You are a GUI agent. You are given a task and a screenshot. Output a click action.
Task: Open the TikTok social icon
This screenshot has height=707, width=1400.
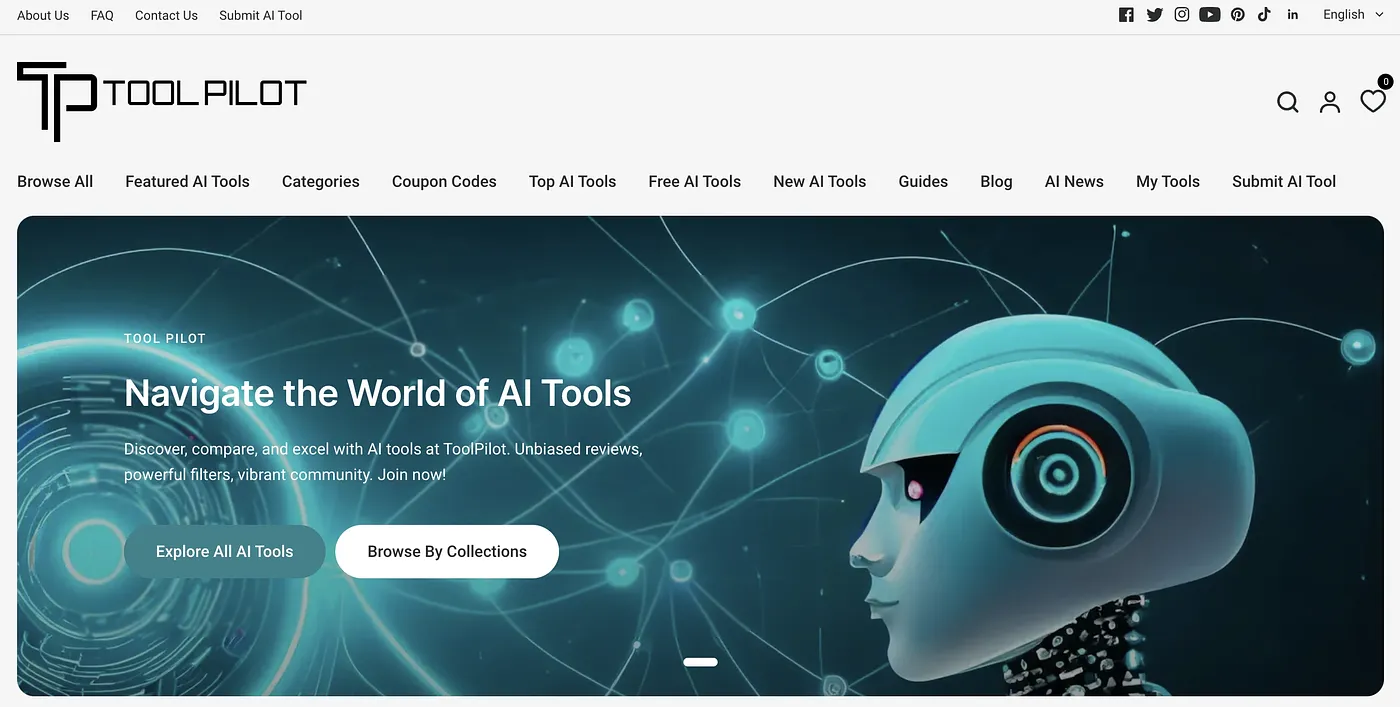(x=1265, y=15)
